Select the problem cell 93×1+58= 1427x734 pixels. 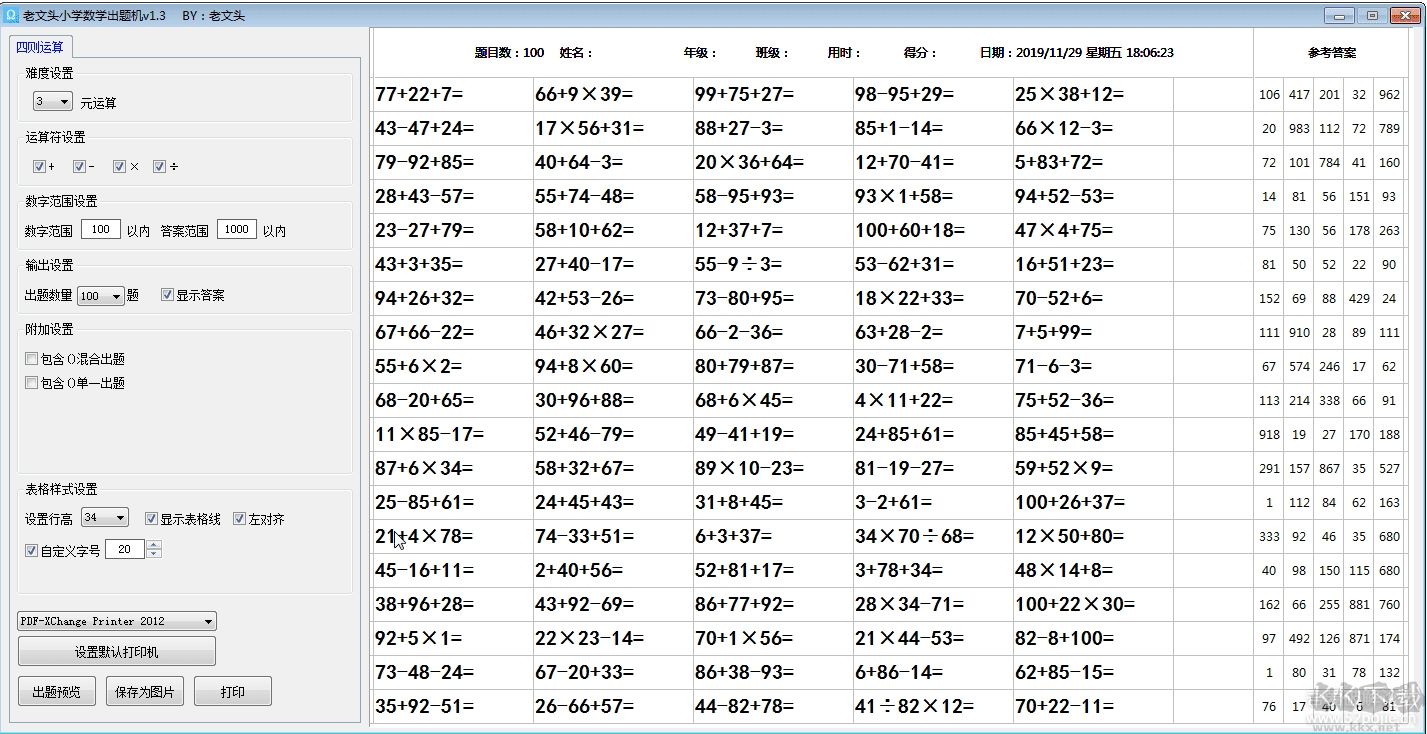coord(933,197)
